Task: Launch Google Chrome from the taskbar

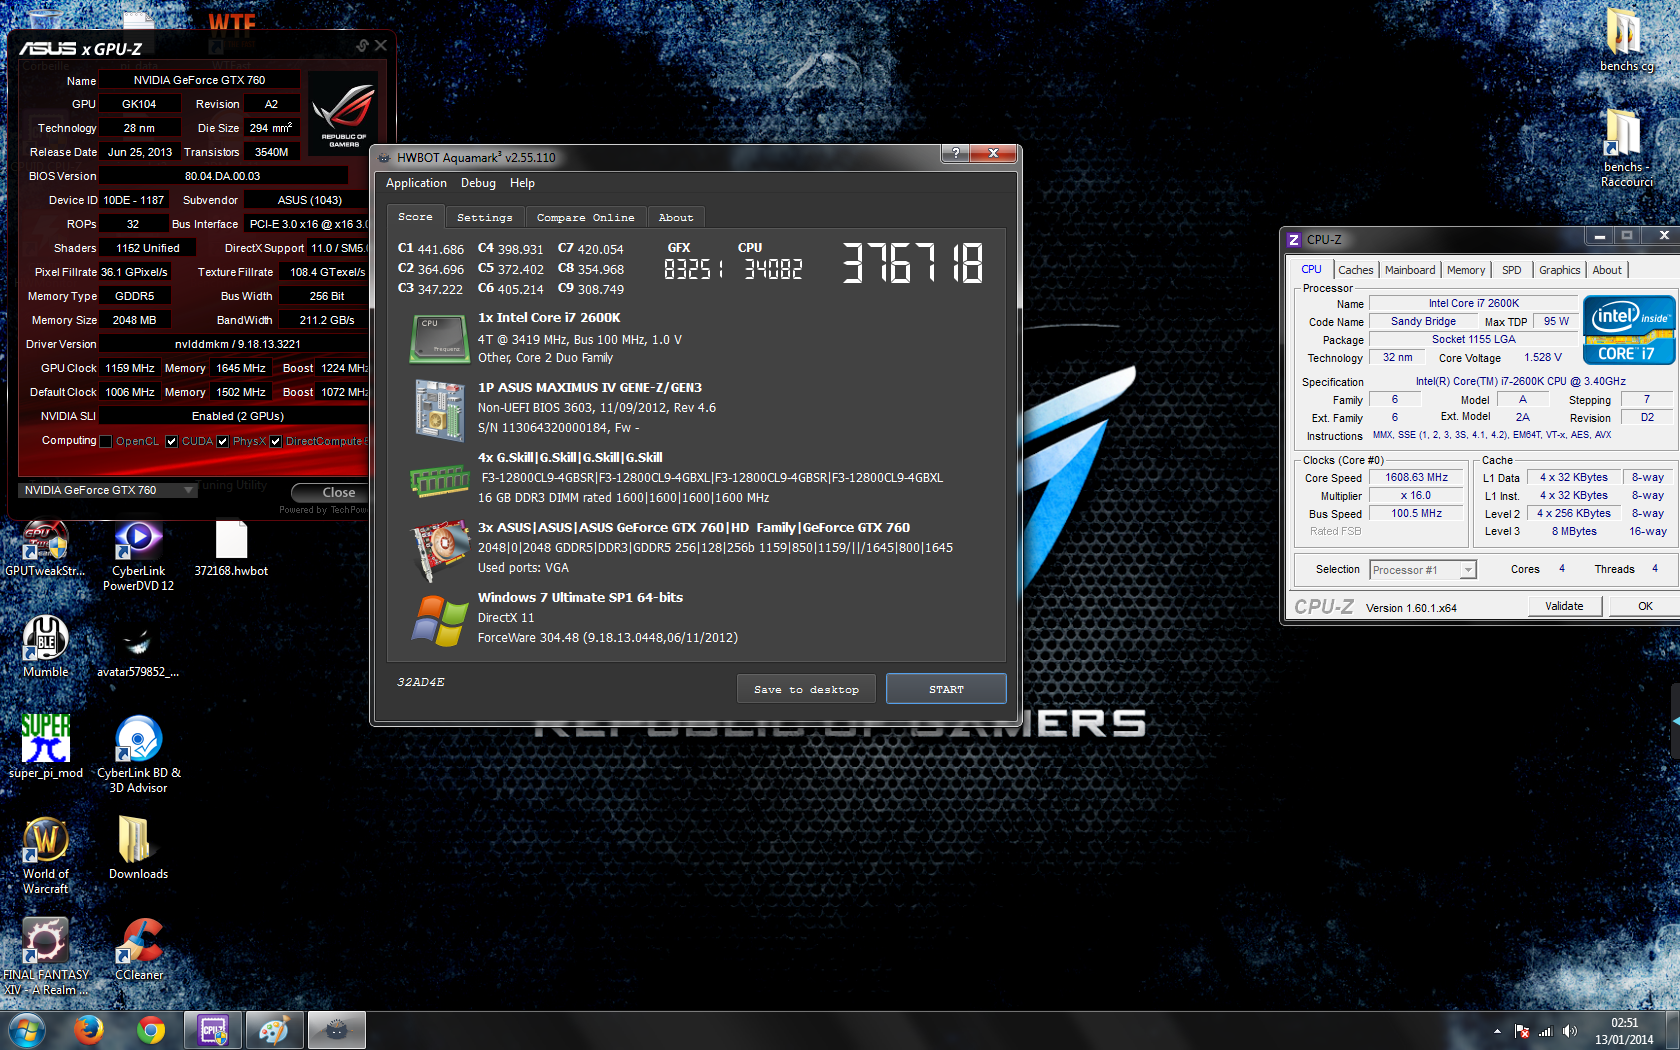Action: pyautogui.click(x=151, y=1030)
